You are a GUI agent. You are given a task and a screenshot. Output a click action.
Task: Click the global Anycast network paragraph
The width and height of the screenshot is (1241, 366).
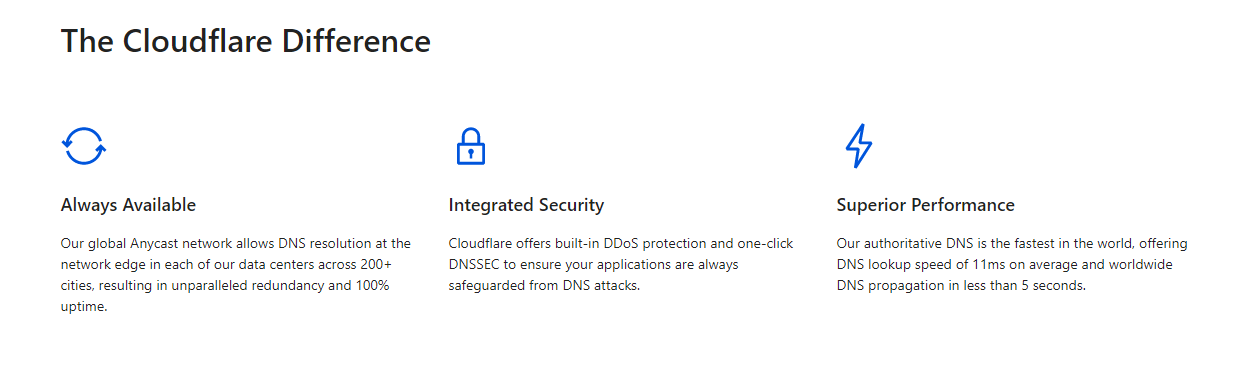[x=236, y=275]
